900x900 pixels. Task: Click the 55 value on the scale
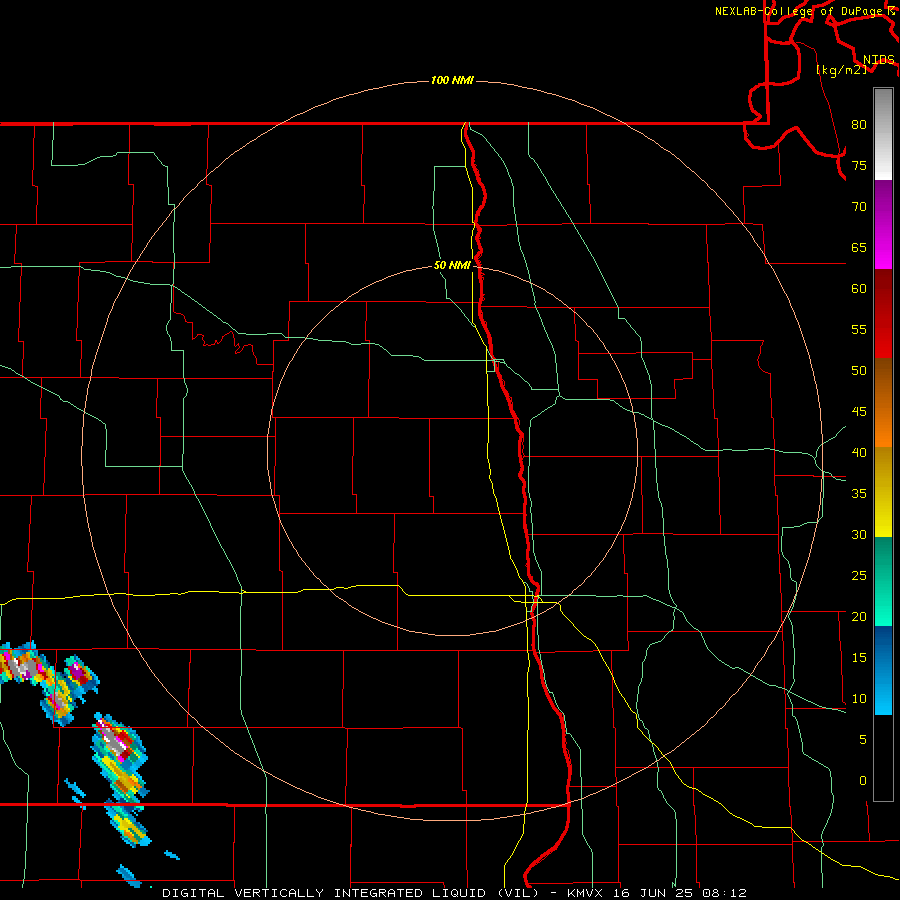[859, 330]
